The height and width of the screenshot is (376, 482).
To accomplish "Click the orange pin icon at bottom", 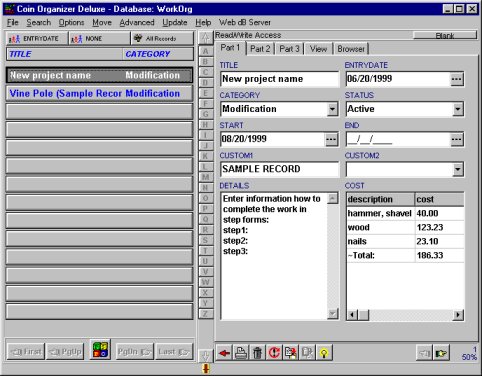I will click(x=206, y=368).
